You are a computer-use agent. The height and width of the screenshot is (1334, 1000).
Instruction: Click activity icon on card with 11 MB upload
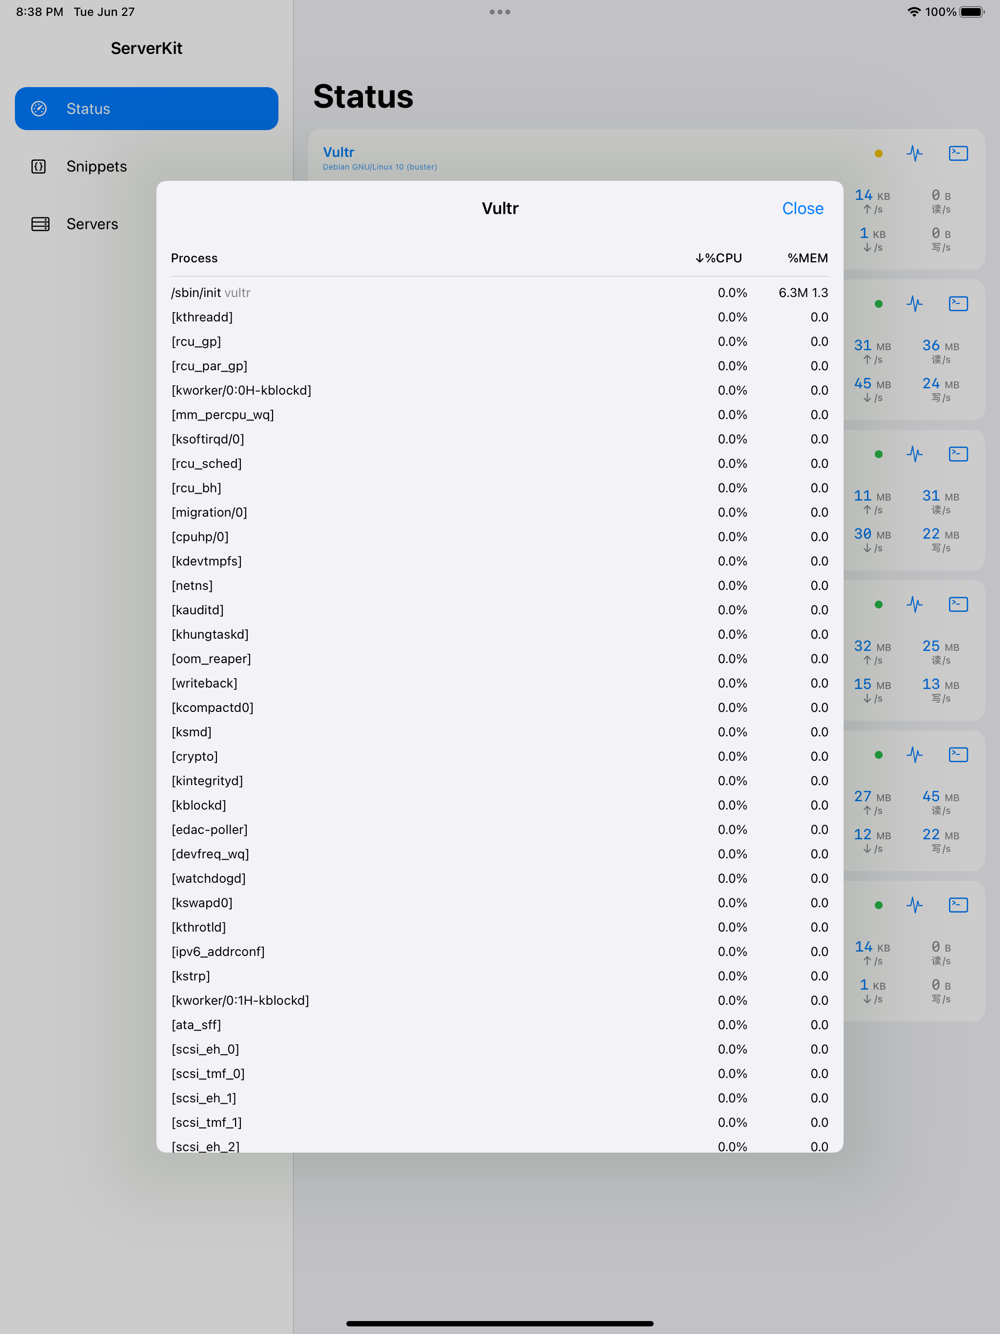(915, 454)
